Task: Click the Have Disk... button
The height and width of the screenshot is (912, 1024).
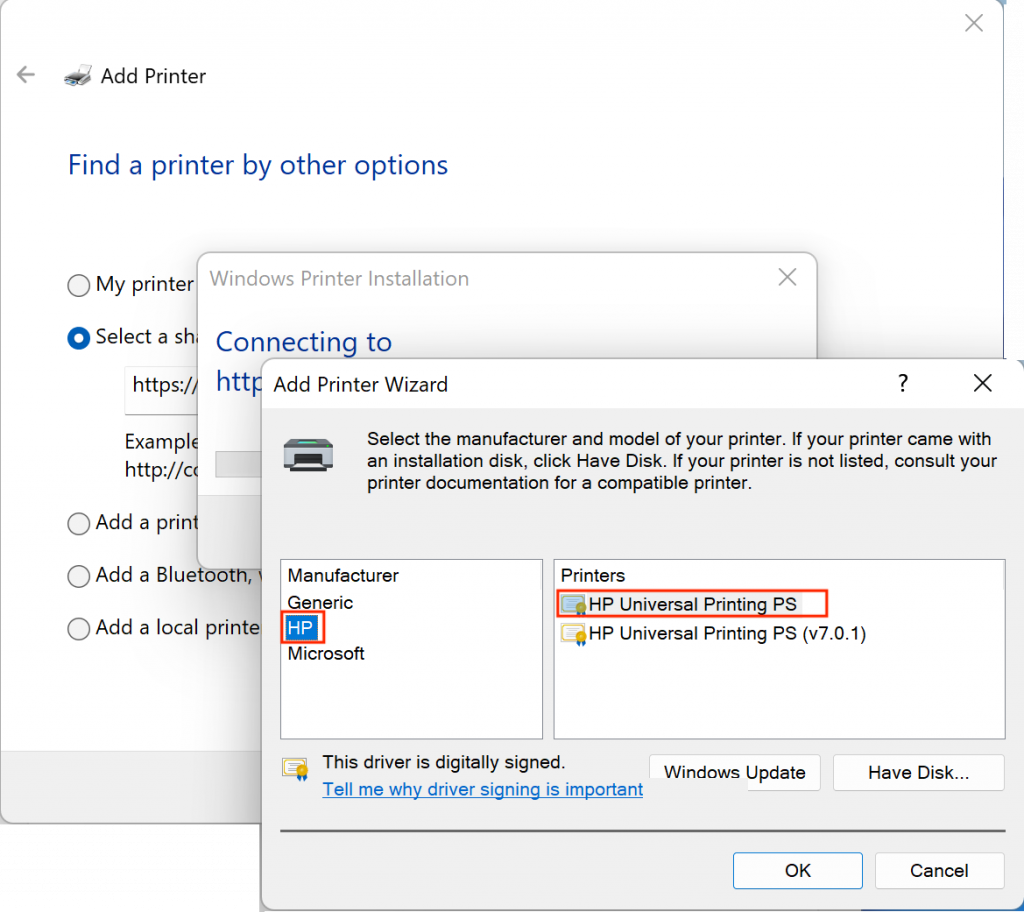Action: pos(918,772)
